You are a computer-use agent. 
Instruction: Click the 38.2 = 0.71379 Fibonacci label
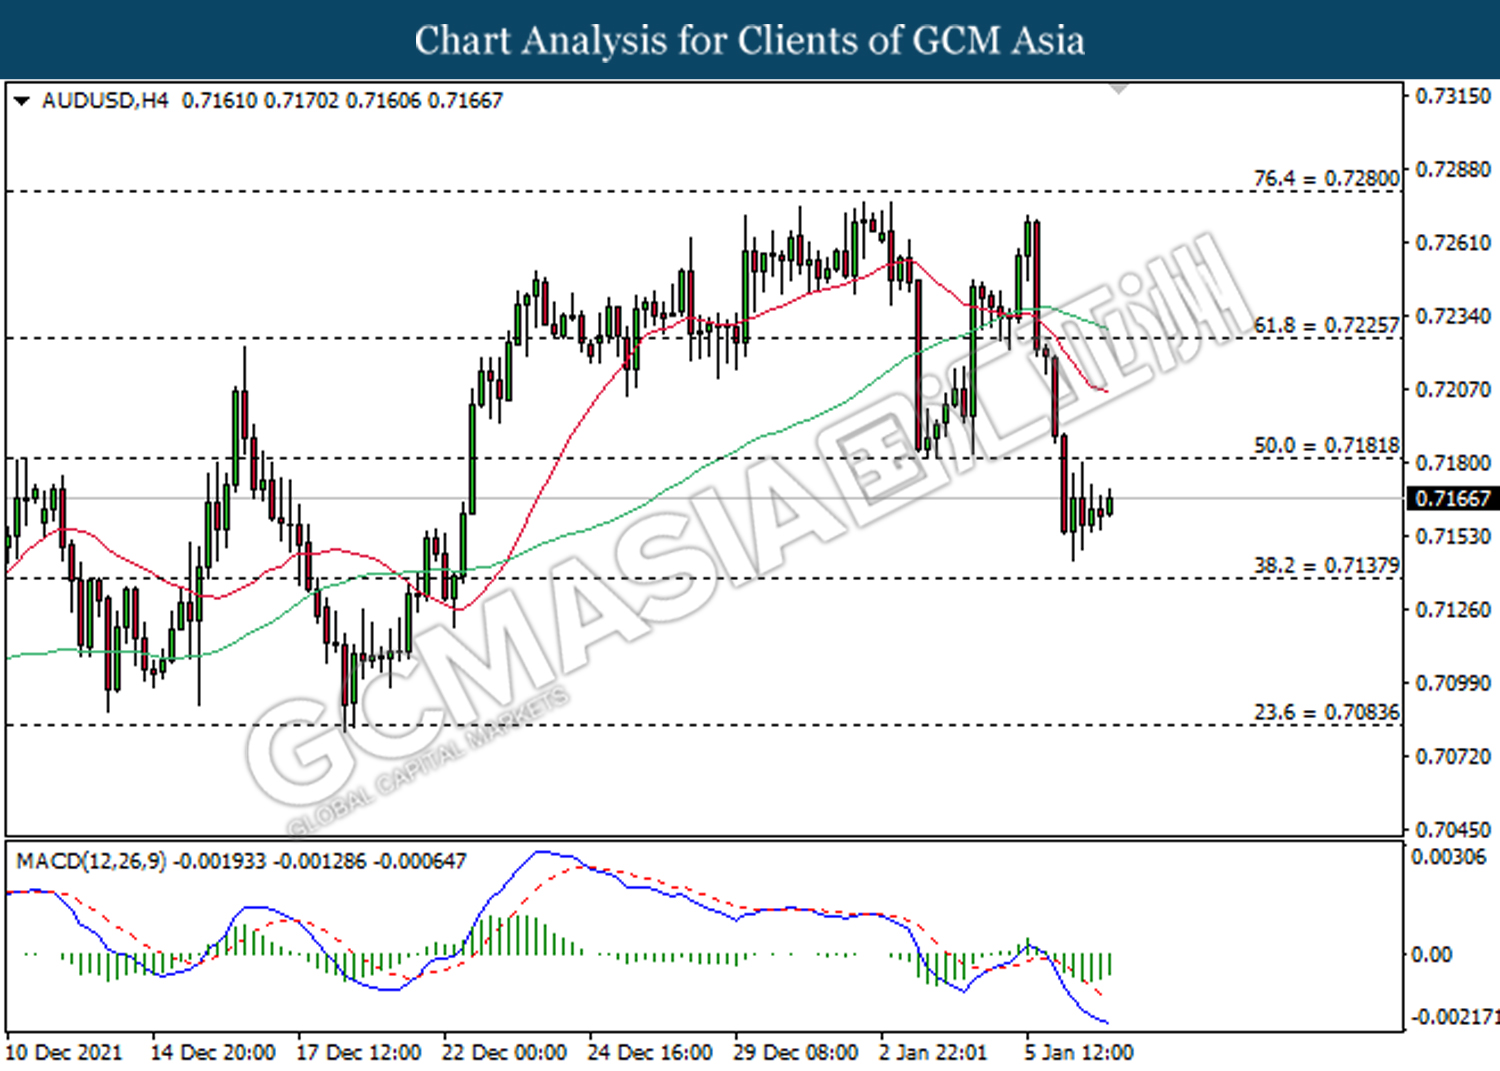(x=1326, y=565)
